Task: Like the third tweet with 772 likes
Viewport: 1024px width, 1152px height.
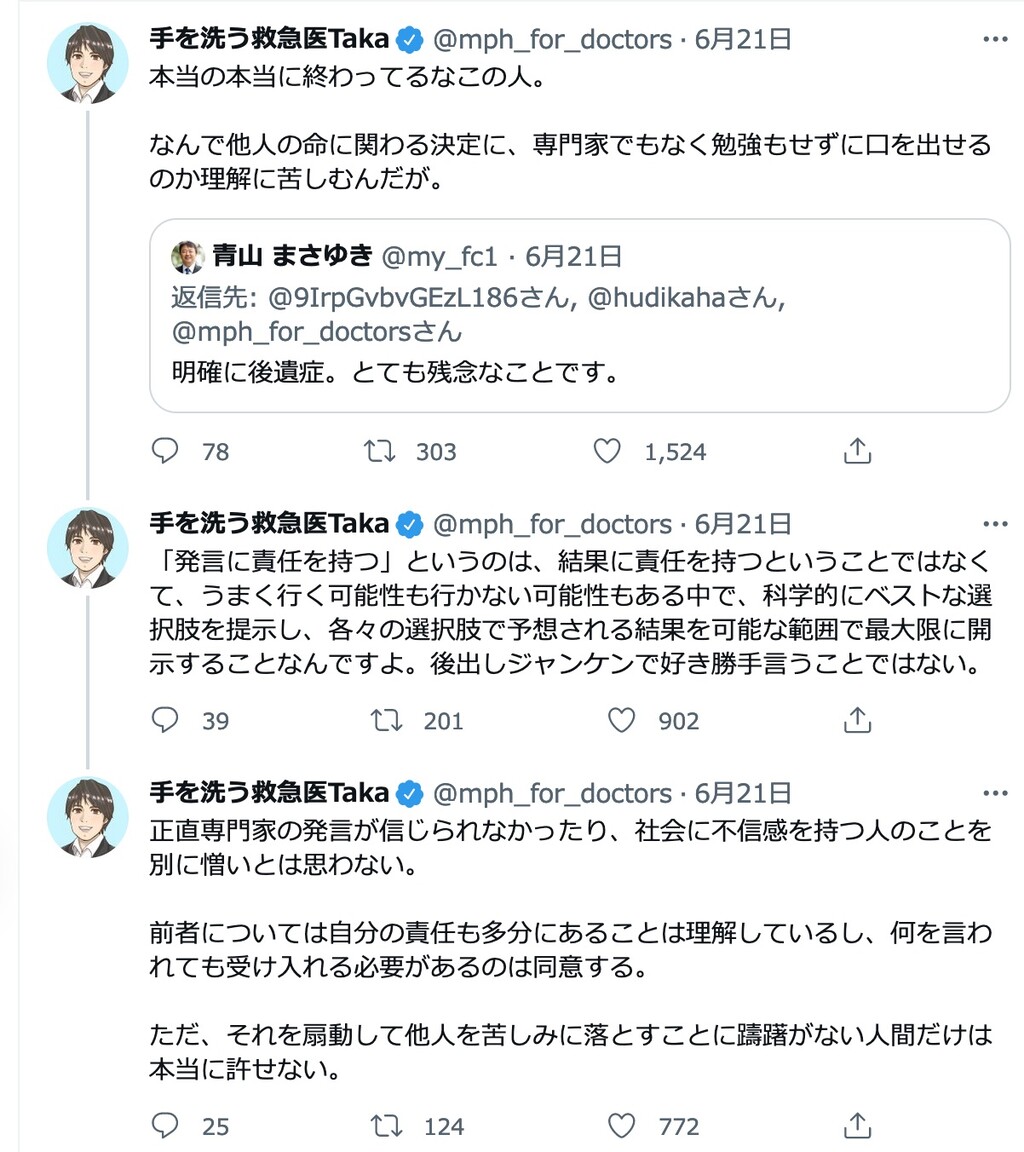Action: click(x=622, y=1126)
